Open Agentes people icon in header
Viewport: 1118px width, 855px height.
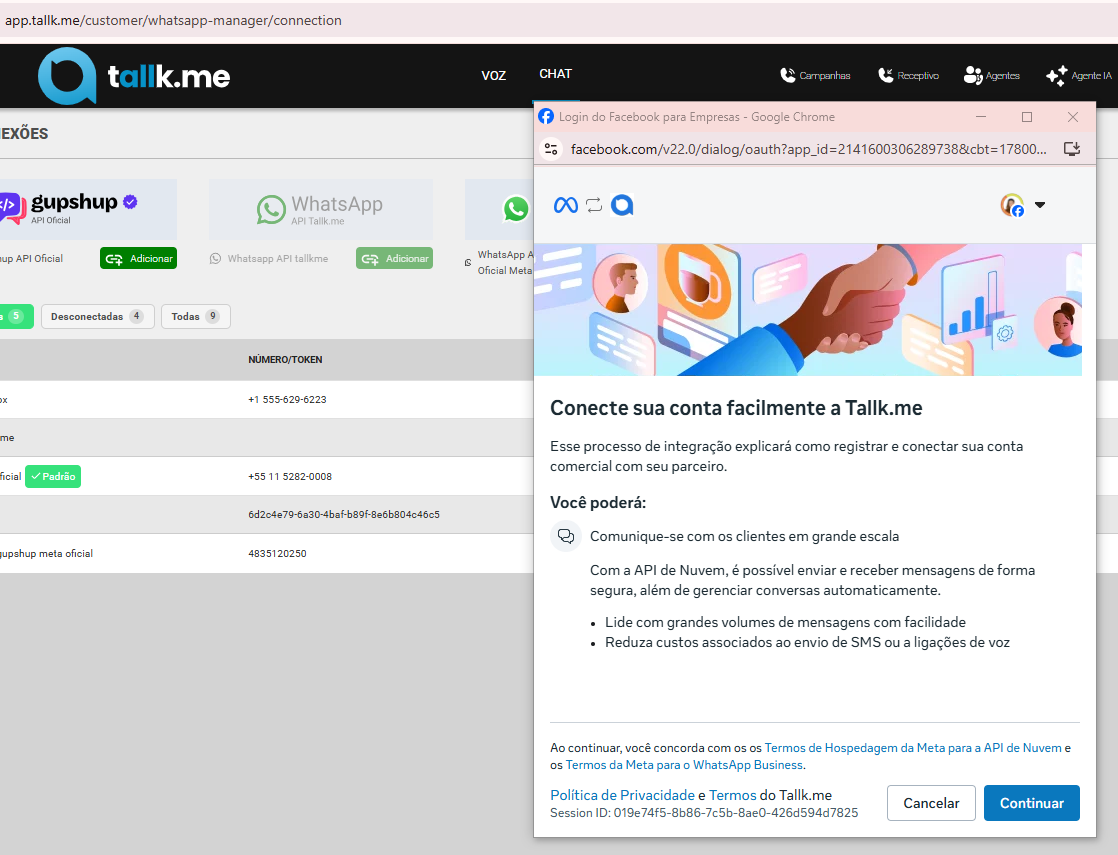973,76
